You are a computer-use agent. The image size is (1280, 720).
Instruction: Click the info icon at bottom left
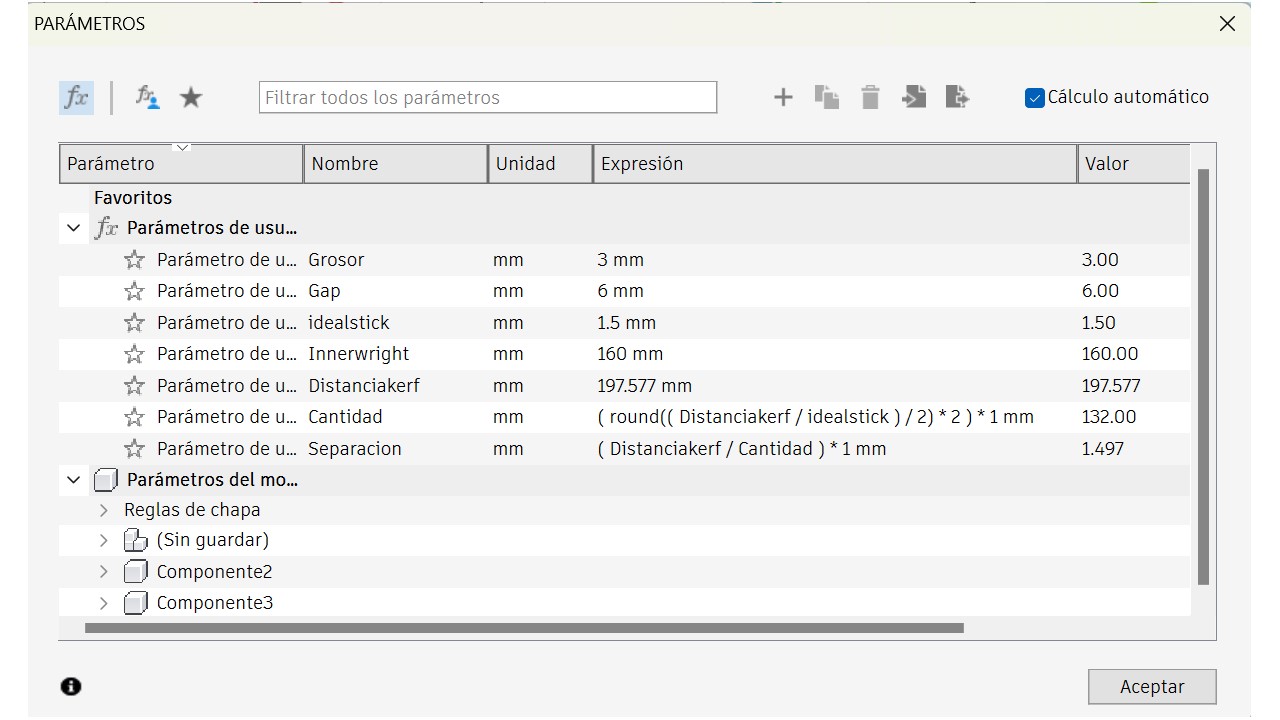click(71, 686)
